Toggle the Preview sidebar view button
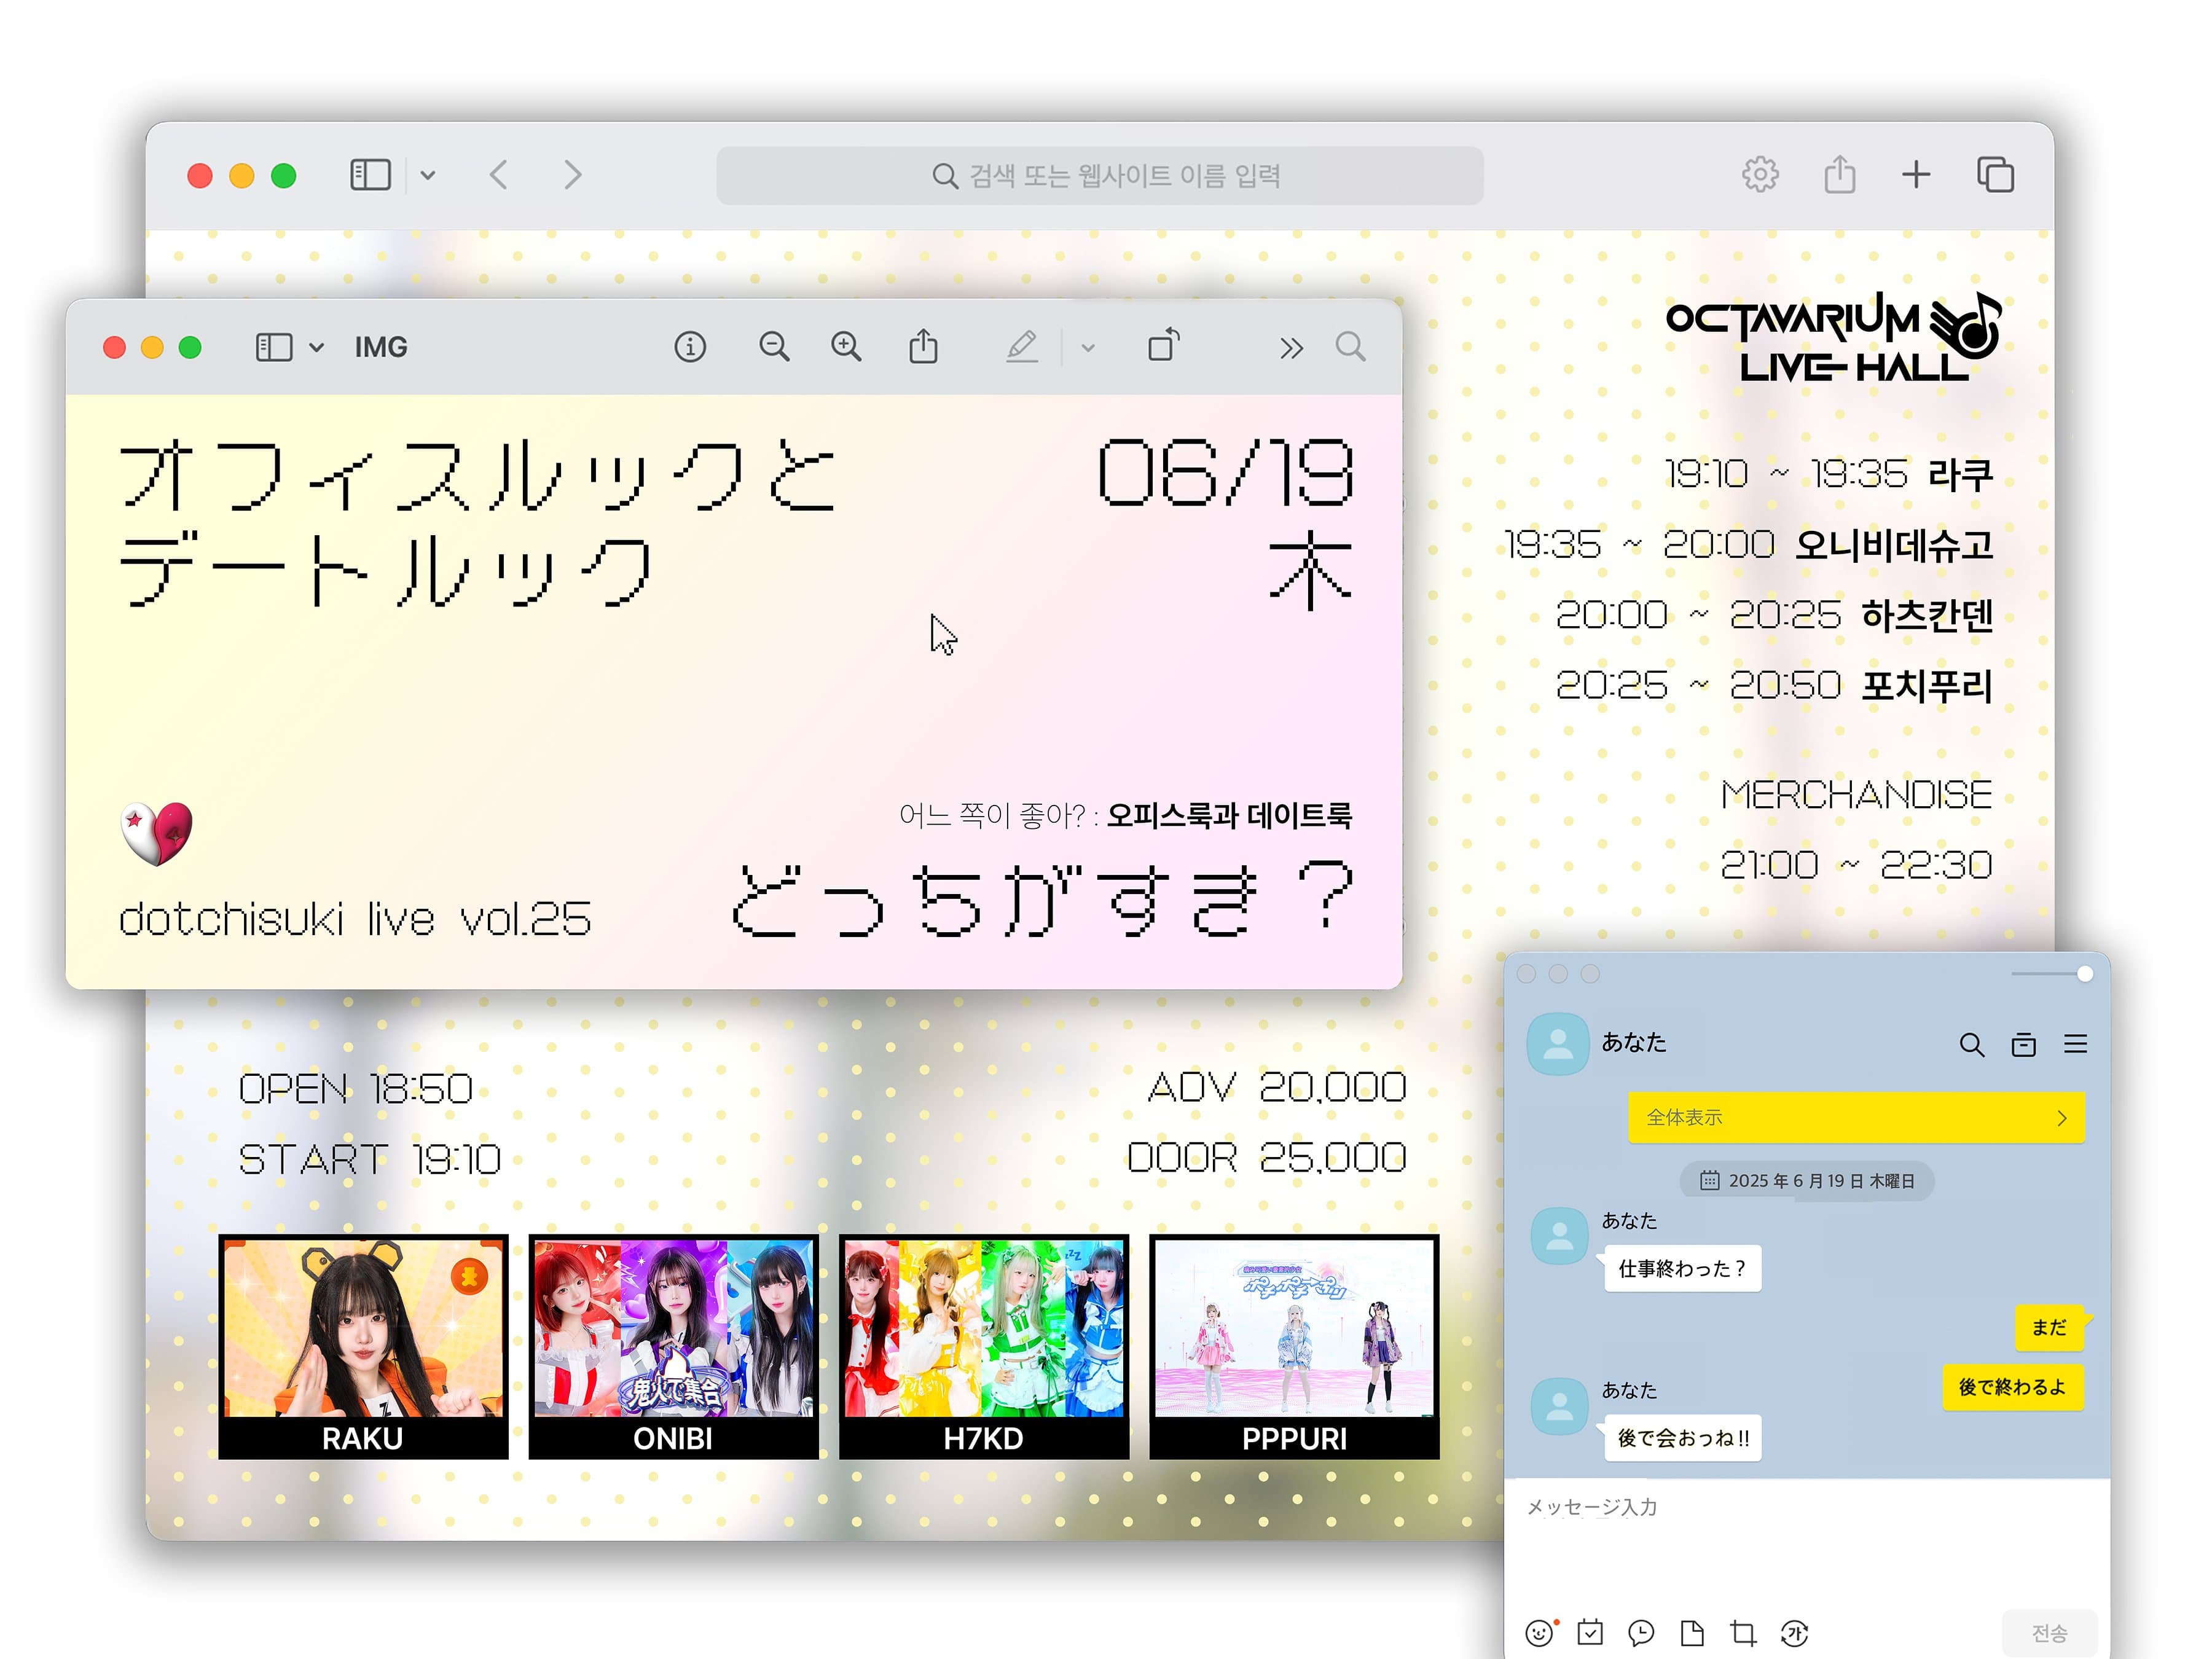The image size is (2212, 1659). tap(273, 347)
